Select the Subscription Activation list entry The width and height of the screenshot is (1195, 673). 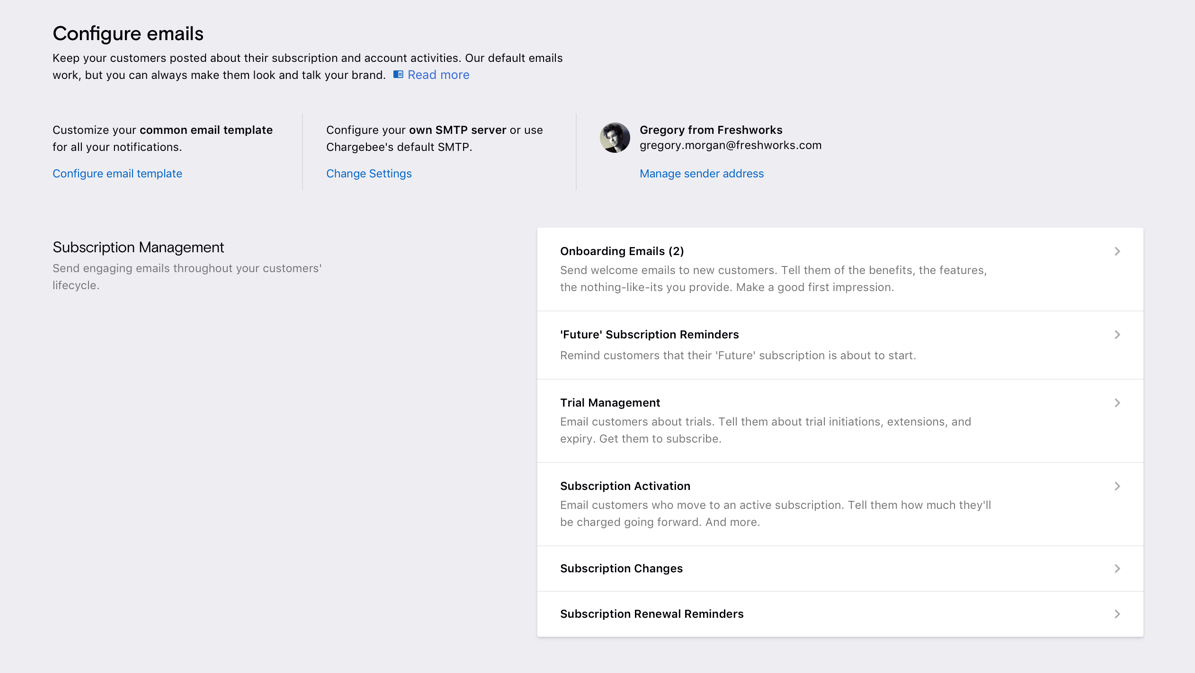[625, 486]
